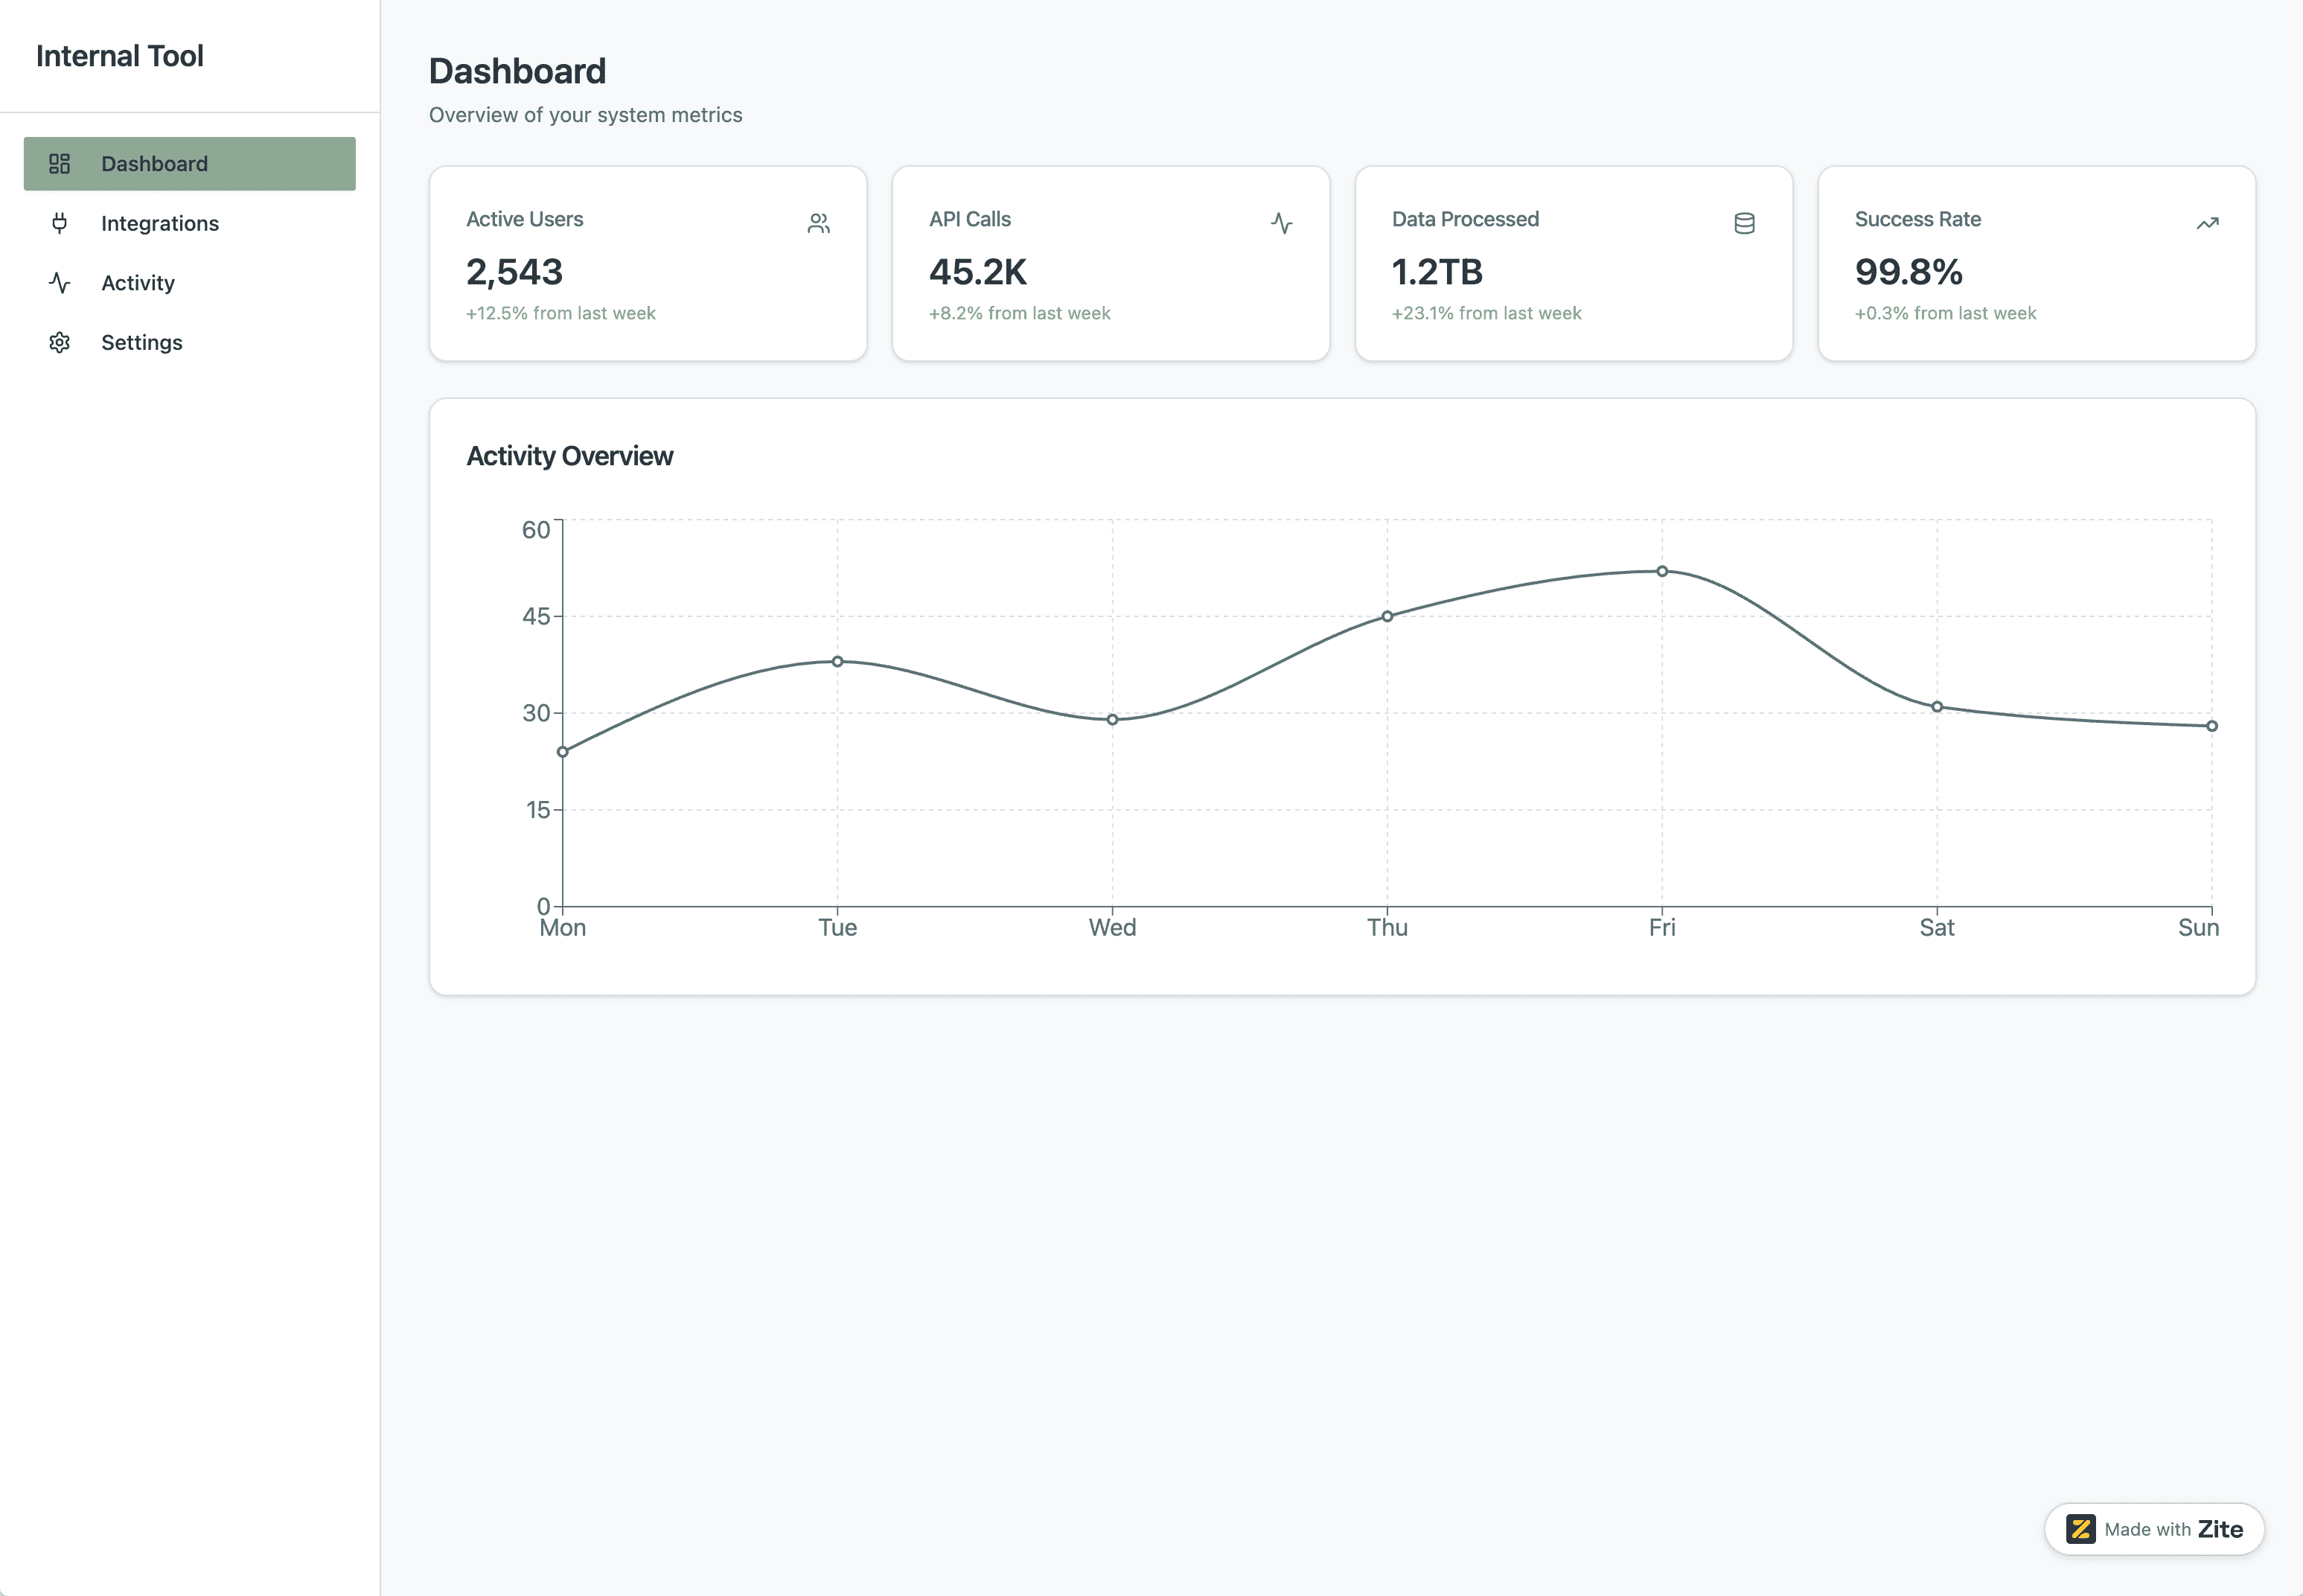This screenshot has height=1596, width=2303.
Task: Click the Integrations plug icon
Action: coord(60,223)
